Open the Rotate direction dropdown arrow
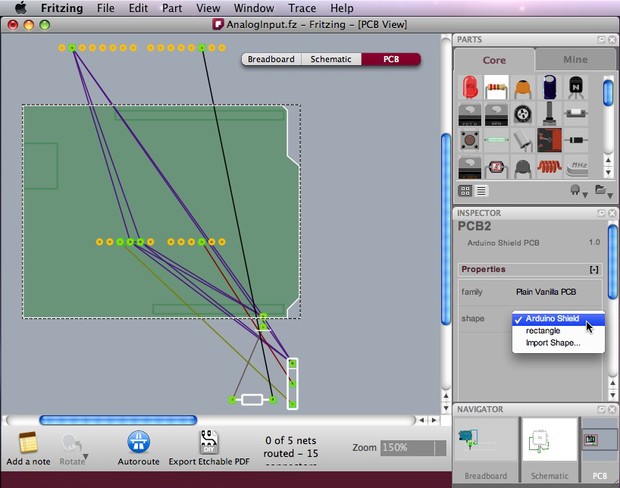The height and width of the screenshot is (488, 620). tap(85, 457)
